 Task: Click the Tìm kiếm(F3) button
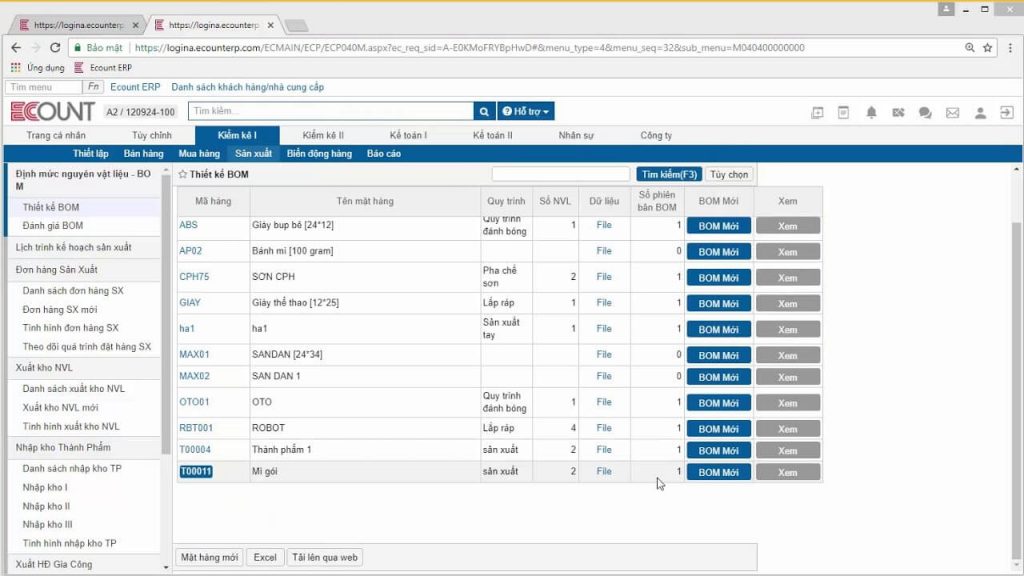click(x=669, y=174)
